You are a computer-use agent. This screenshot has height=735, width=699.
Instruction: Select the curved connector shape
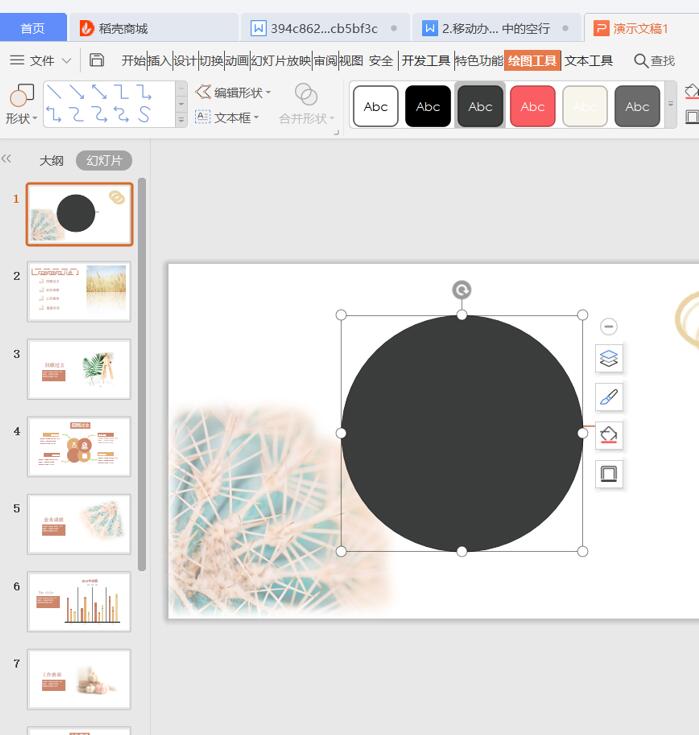pyautogui.click(x=77, y=114)
